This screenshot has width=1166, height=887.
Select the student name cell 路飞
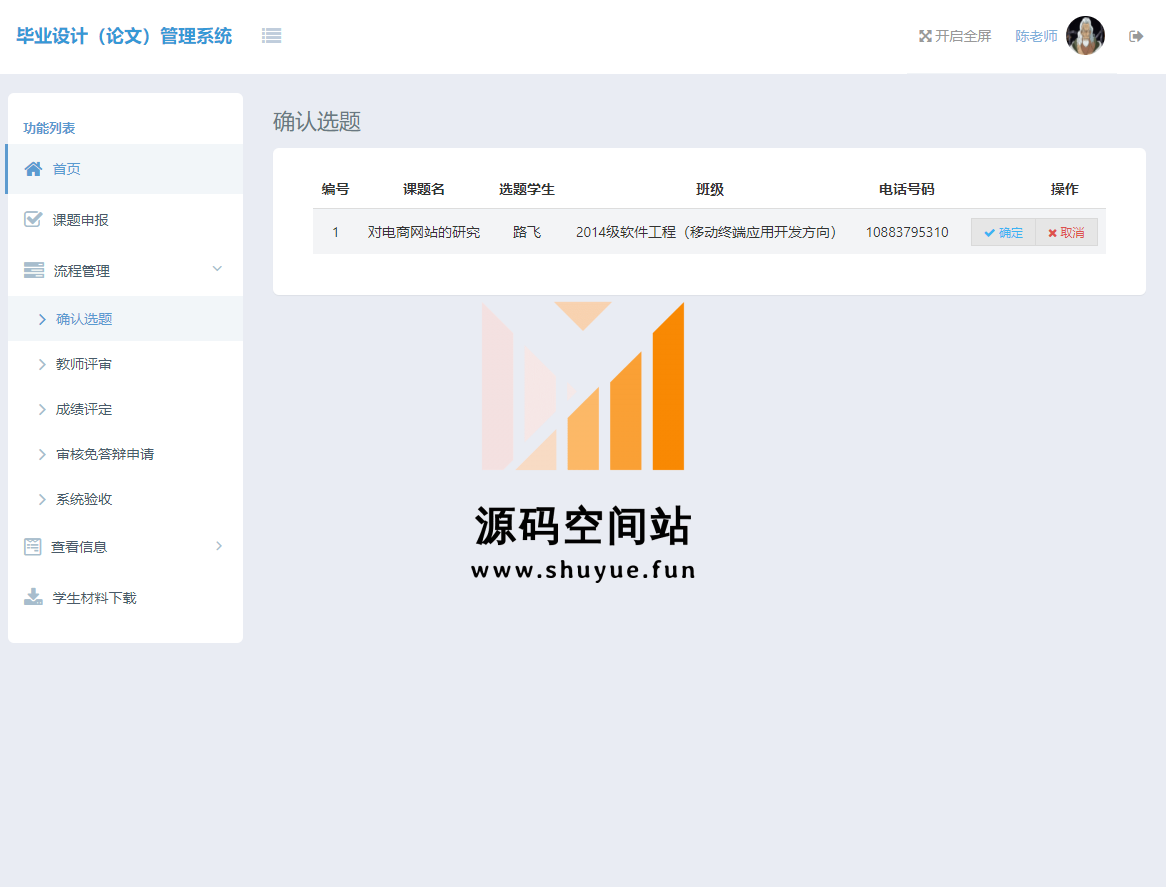(x=526, y=233)
